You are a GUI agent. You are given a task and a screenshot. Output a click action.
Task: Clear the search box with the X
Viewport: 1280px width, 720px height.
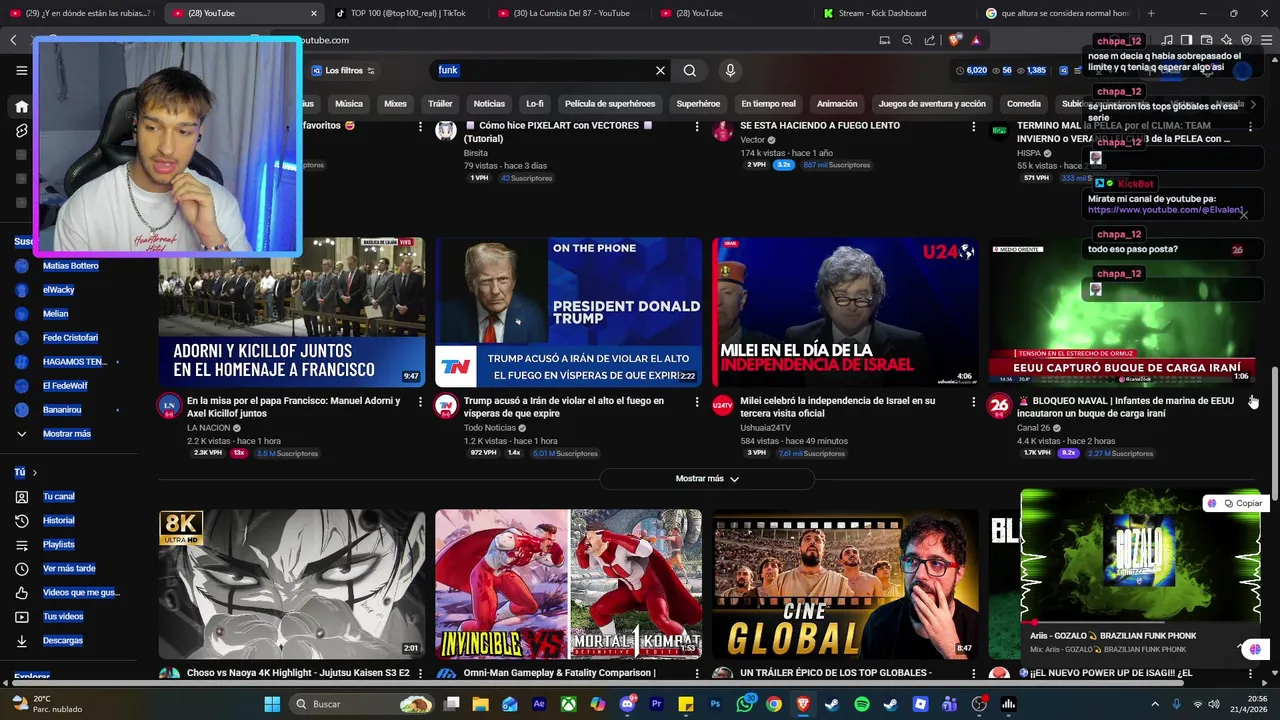(660, 70)
